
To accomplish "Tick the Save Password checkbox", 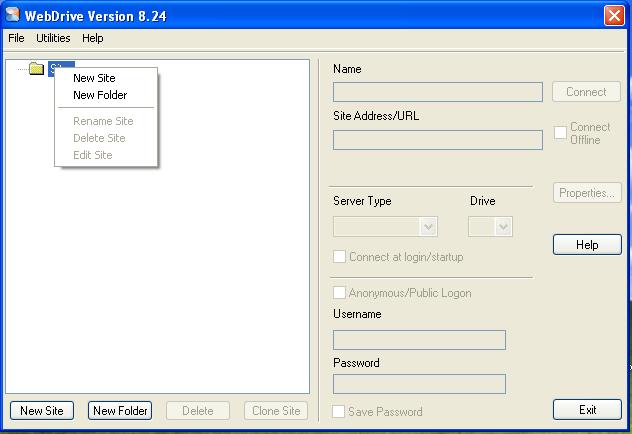I will pos(339,411).
